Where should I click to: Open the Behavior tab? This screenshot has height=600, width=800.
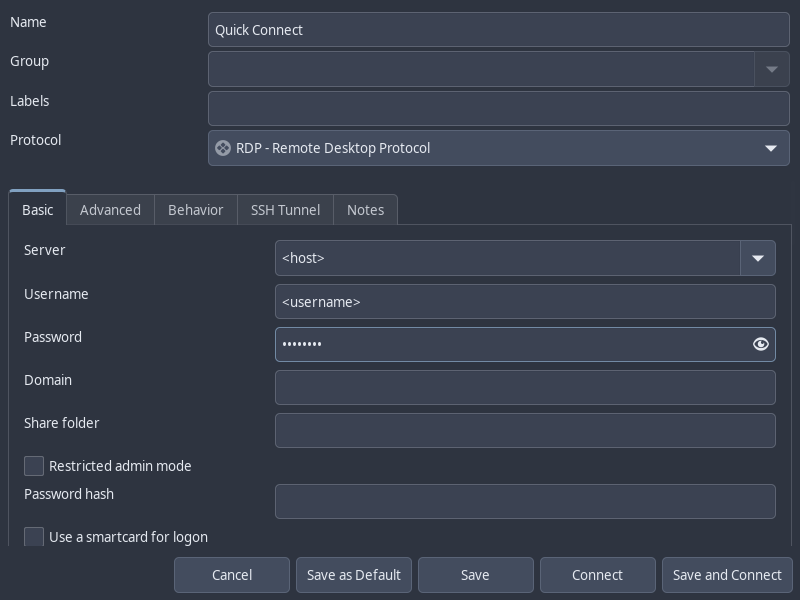195,210
